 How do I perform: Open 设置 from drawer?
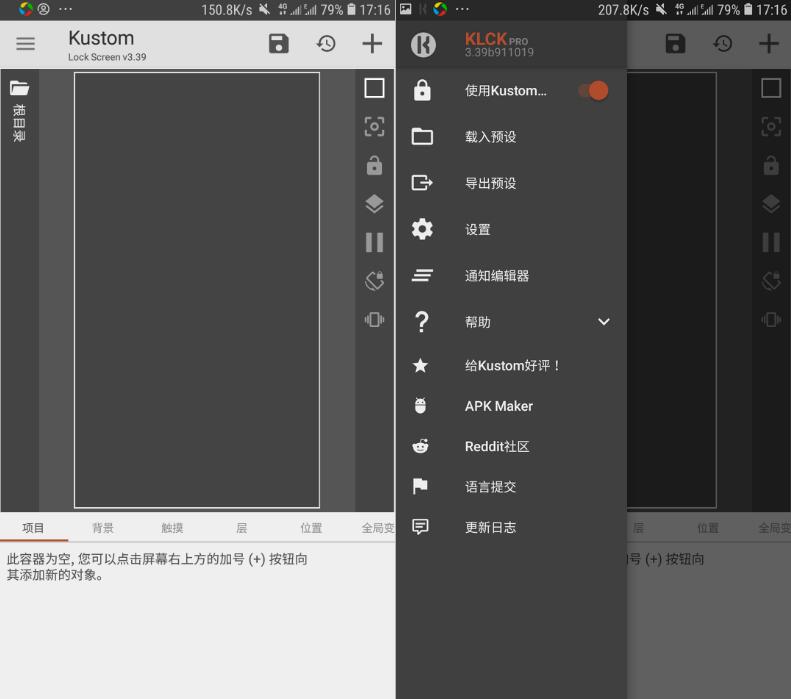click(x=511, y=229)
